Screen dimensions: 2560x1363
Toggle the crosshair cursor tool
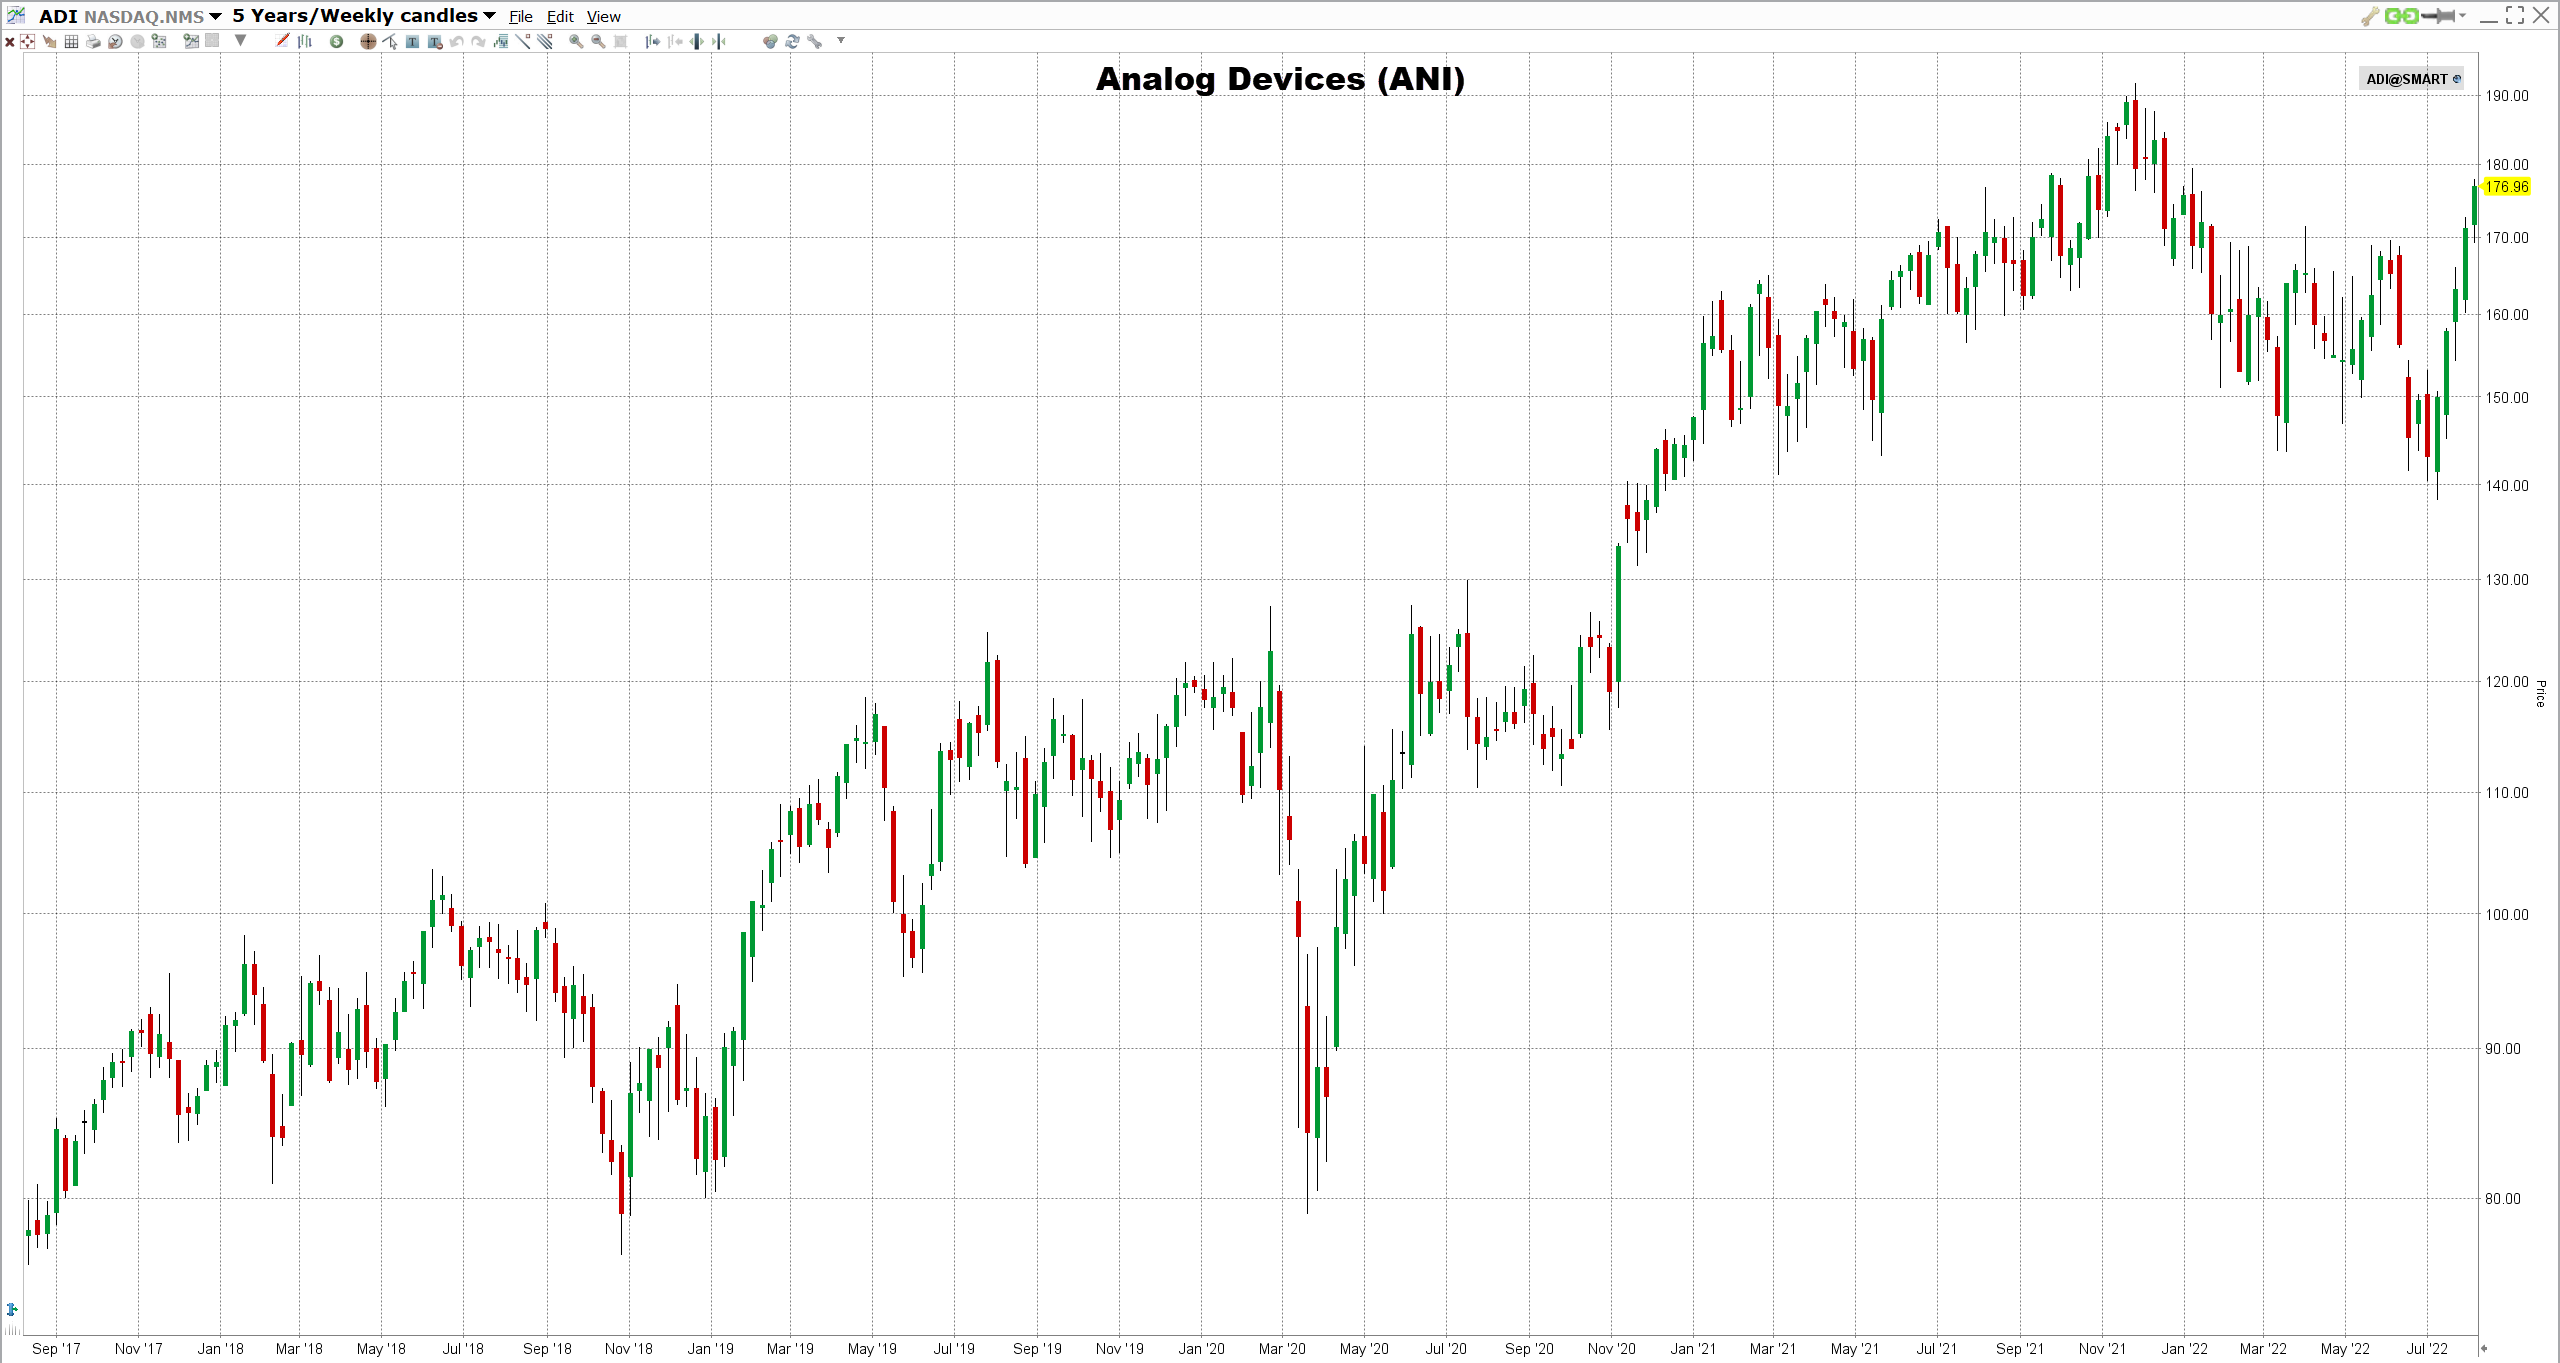pyautogui.click(x=368, y=41)
